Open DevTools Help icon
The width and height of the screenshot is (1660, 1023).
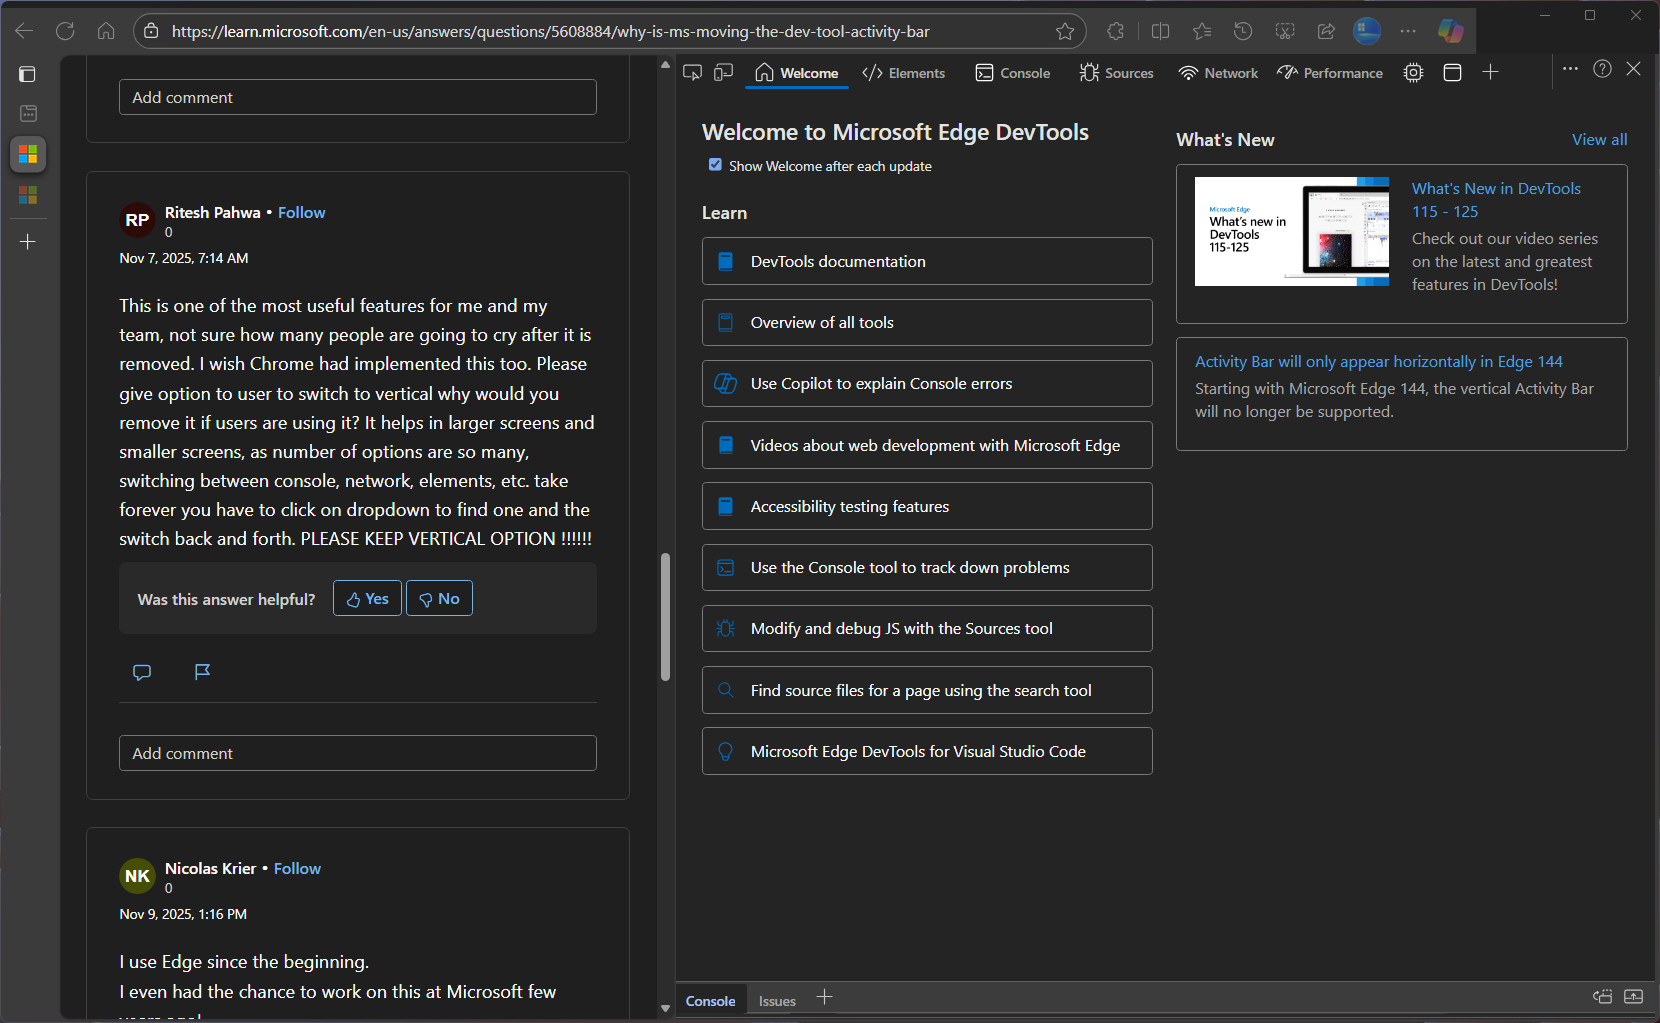point(1602,69)
